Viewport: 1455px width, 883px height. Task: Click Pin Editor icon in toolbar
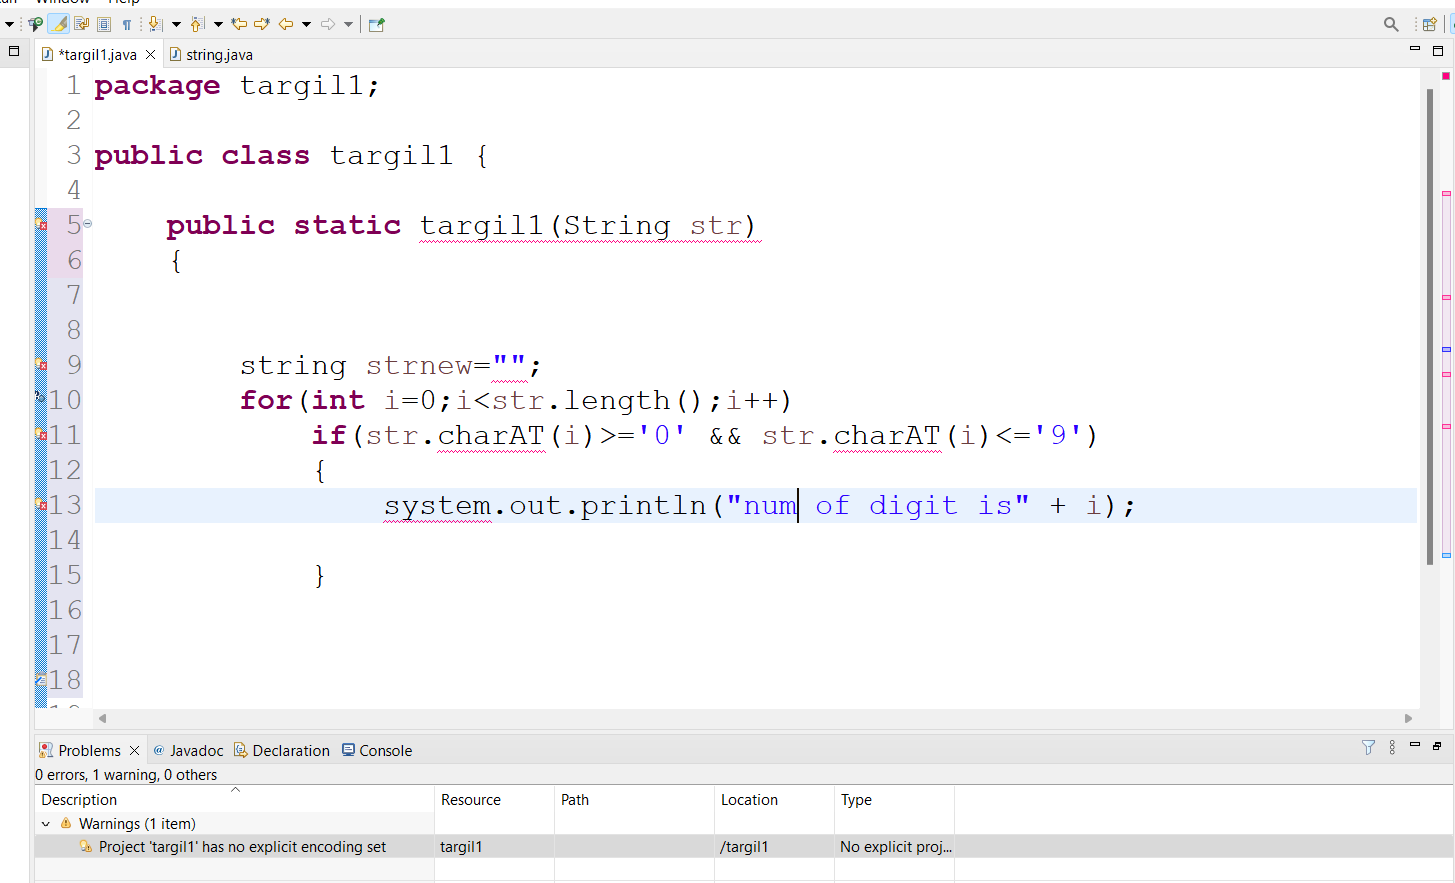click(x=377, y=24)
